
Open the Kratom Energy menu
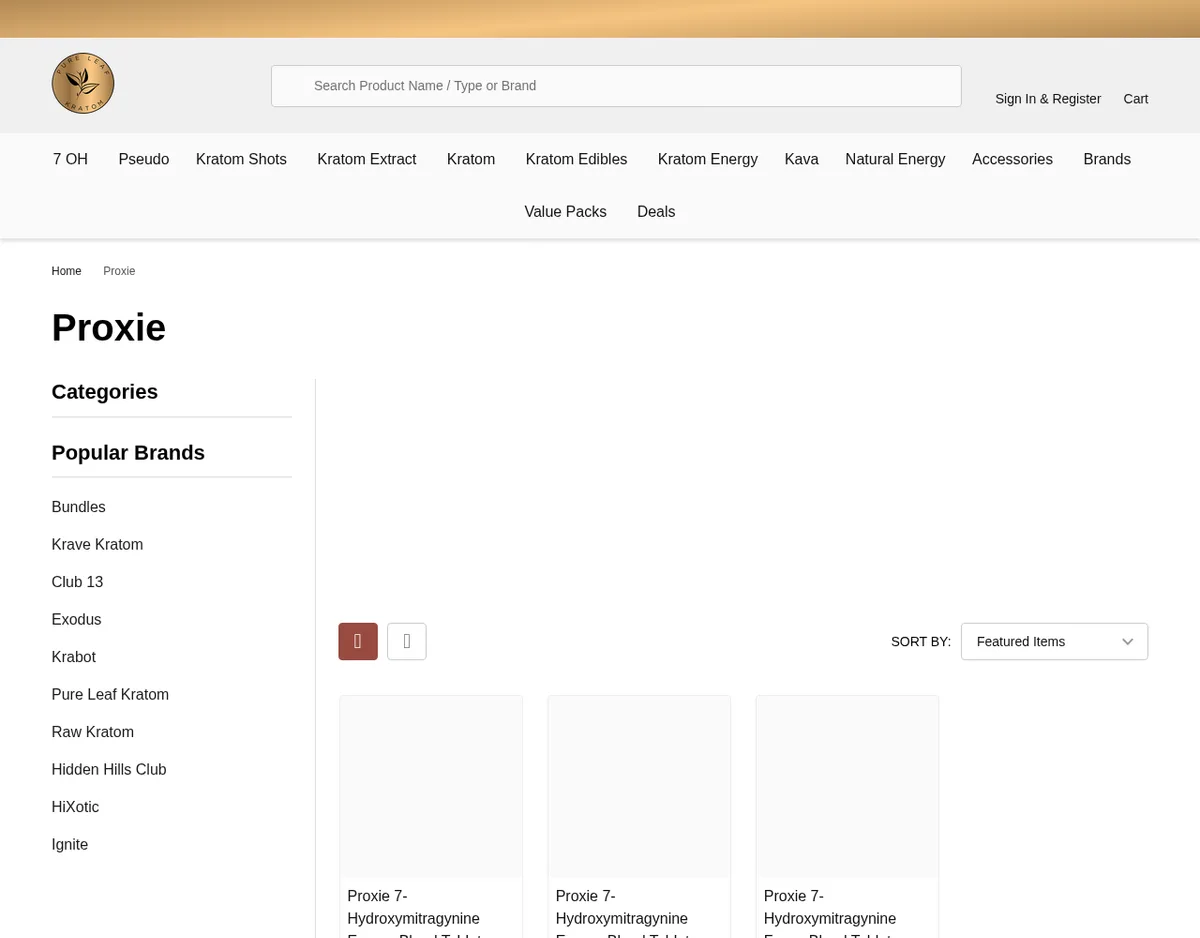(x=708, y=159)
